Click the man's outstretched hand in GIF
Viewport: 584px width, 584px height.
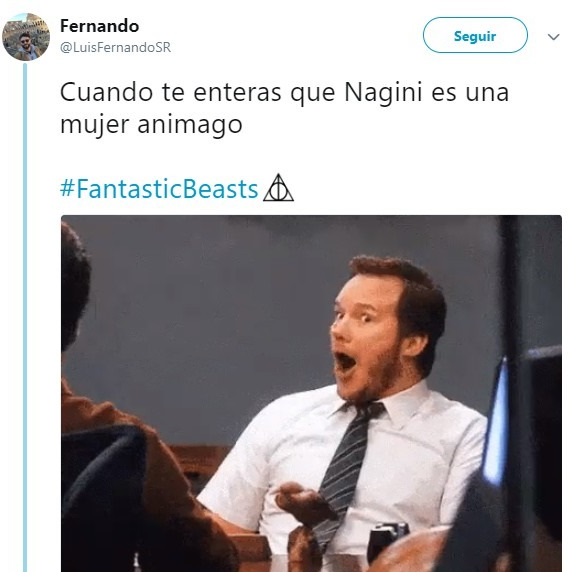pyautogui.click(x=304, y=503)
